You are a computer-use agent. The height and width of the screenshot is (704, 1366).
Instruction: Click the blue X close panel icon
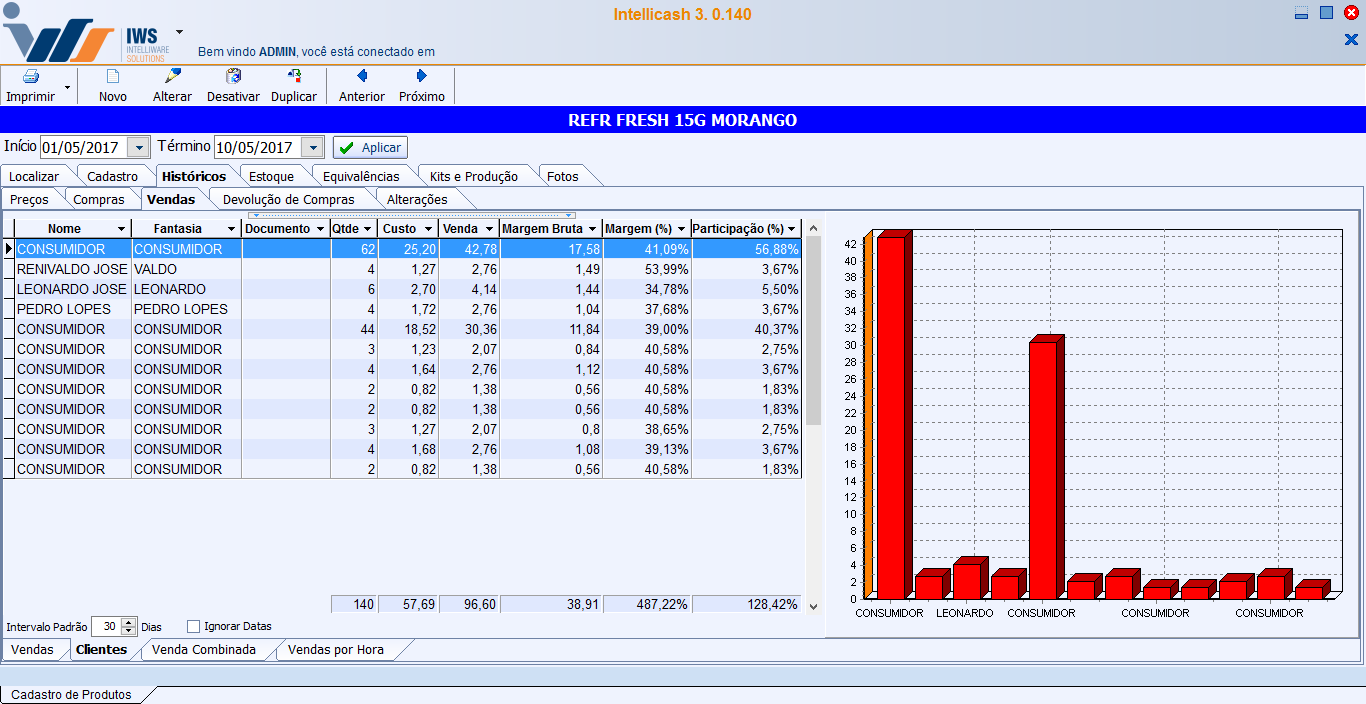coord(1351,39)
